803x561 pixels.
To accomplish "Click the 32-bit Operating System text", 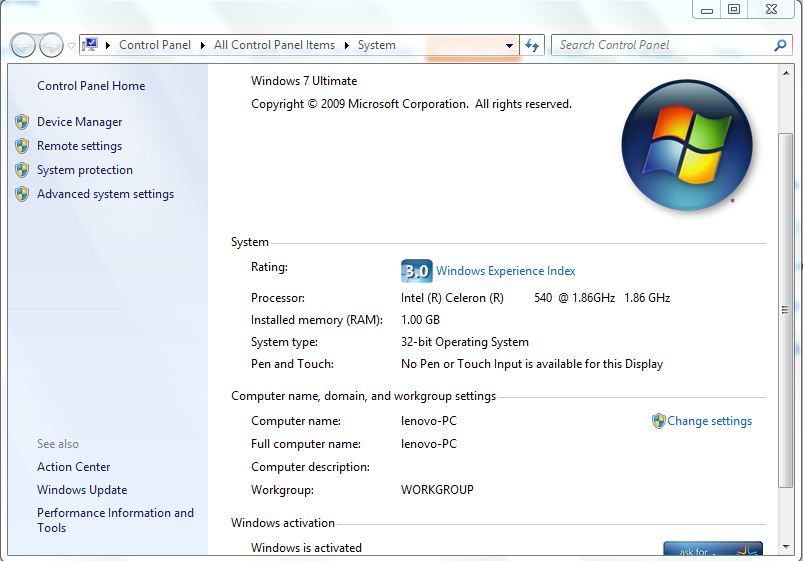I will [x=464, y=342].
